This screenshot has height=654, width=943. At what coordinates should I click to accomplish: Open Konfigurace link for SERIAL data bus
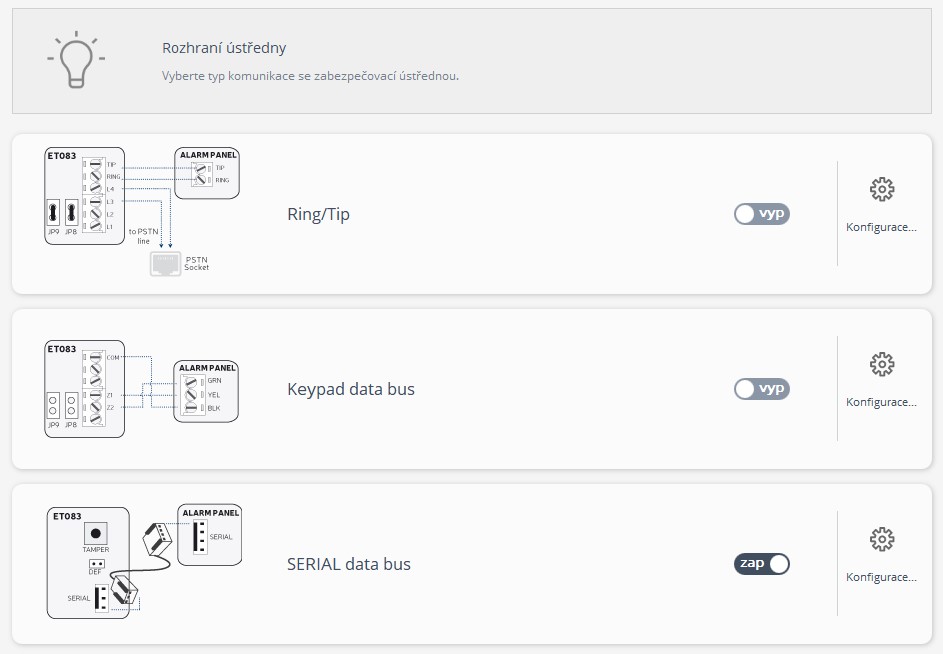coord(881,577)
